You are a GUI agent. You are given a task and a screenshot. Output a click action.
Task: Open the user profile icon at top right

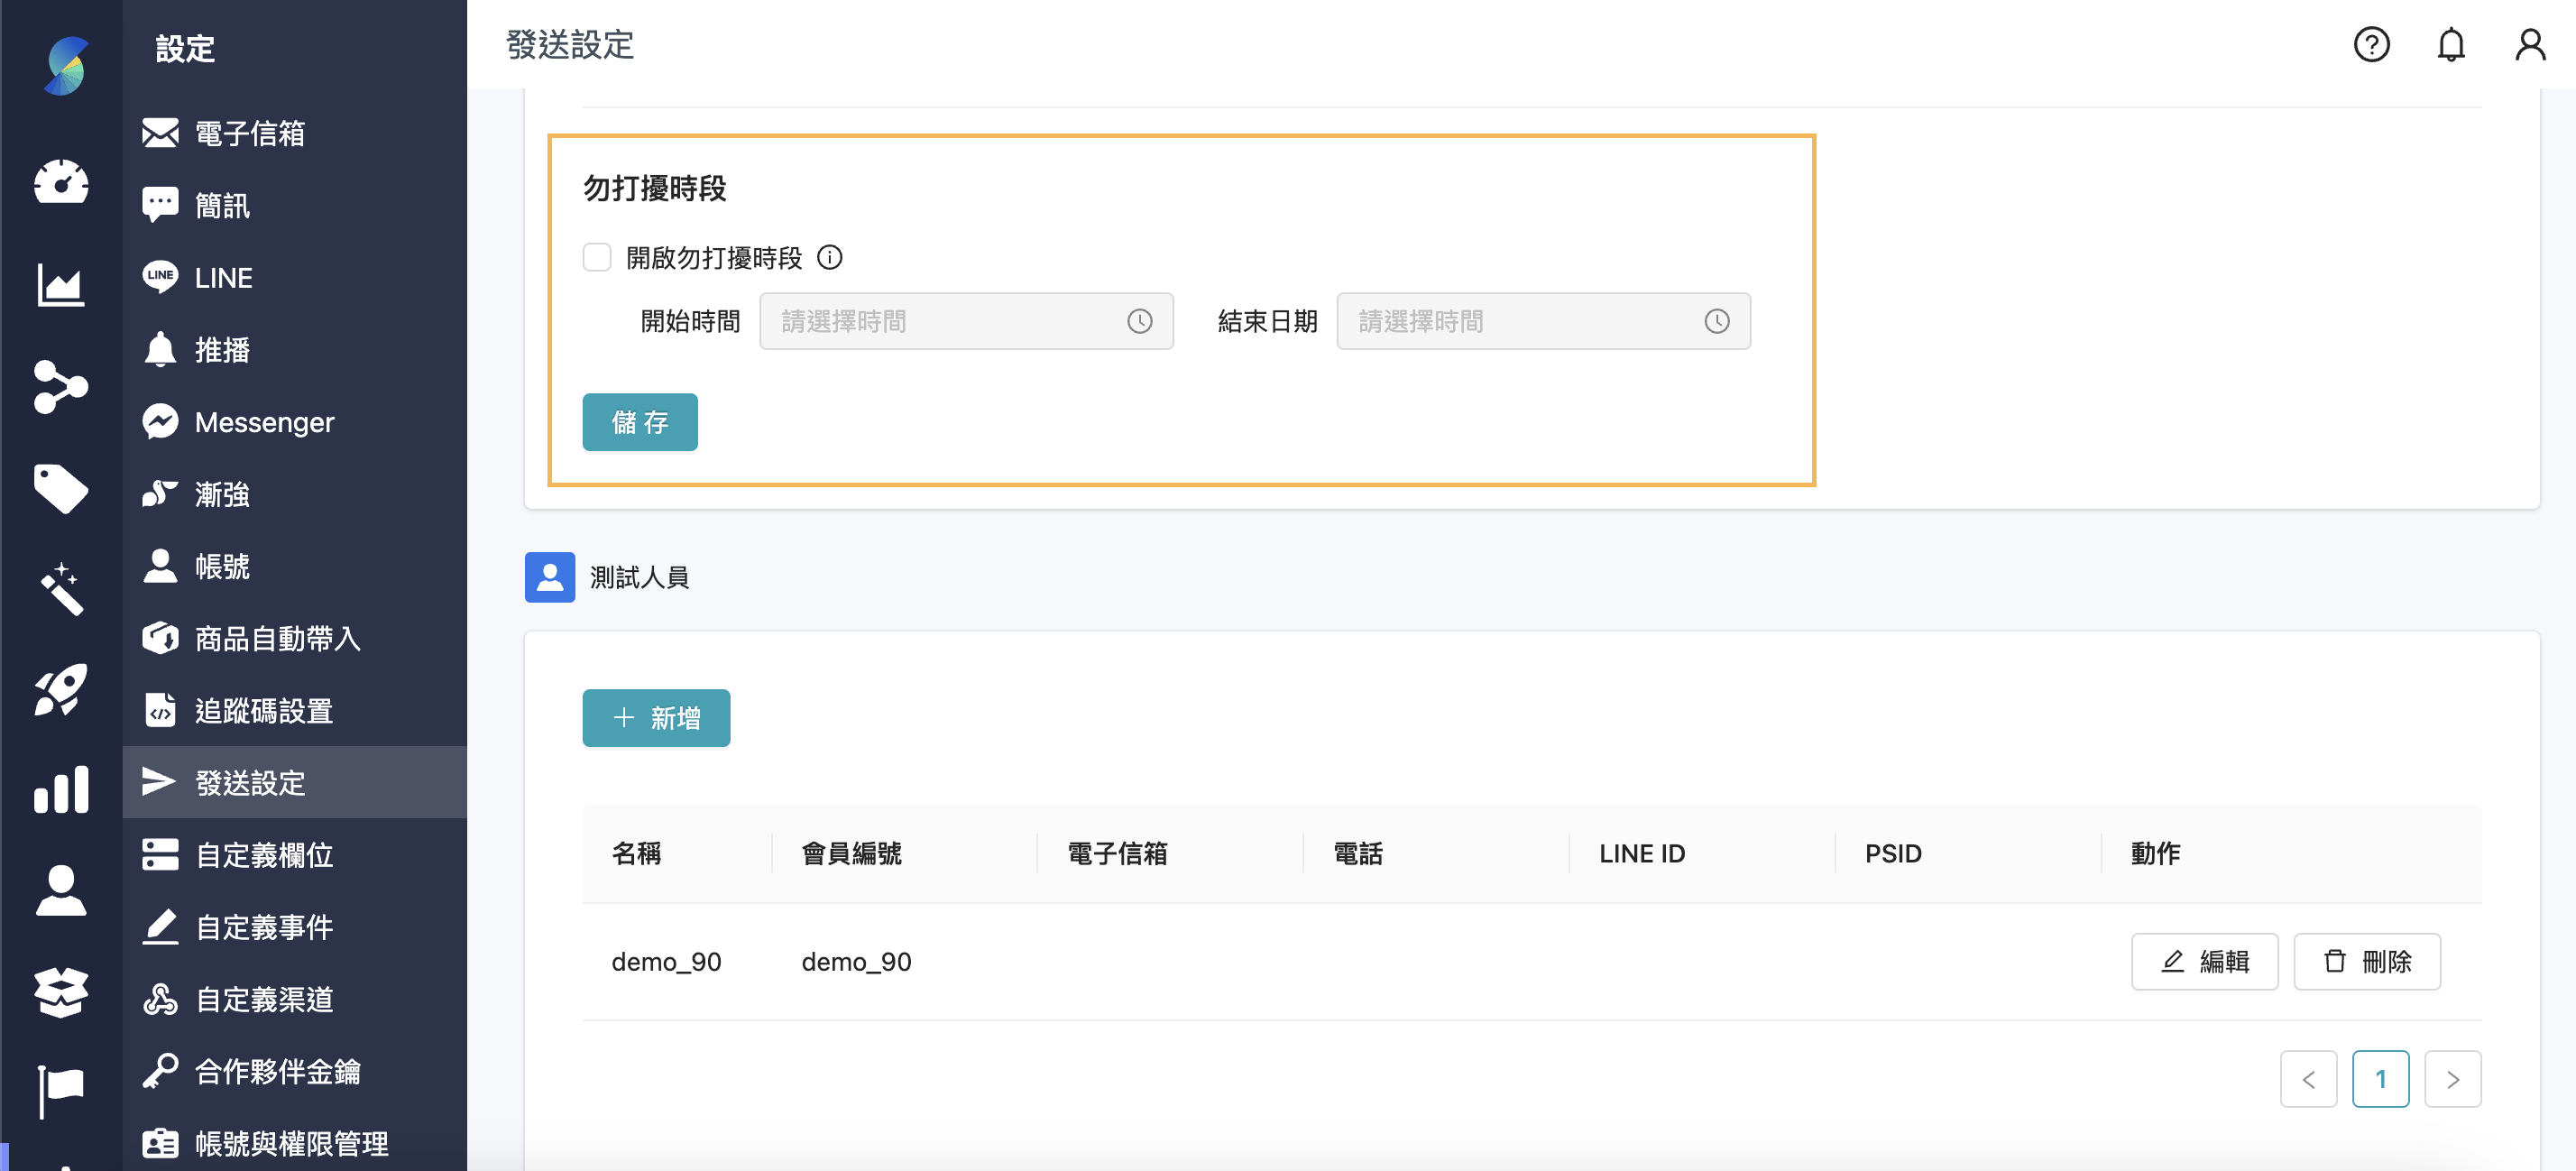click(x=2530, y=45)
